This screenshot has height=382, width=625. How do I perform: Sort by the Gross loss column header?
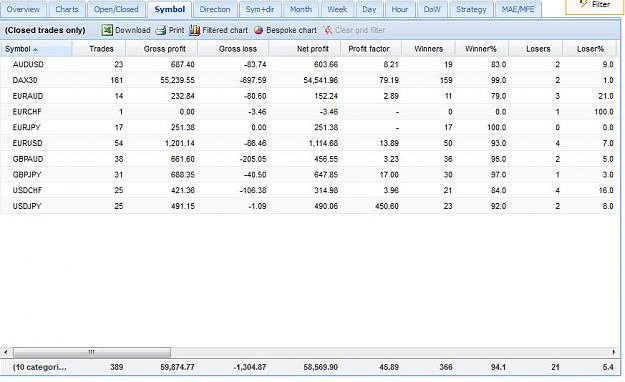[233, 49]
